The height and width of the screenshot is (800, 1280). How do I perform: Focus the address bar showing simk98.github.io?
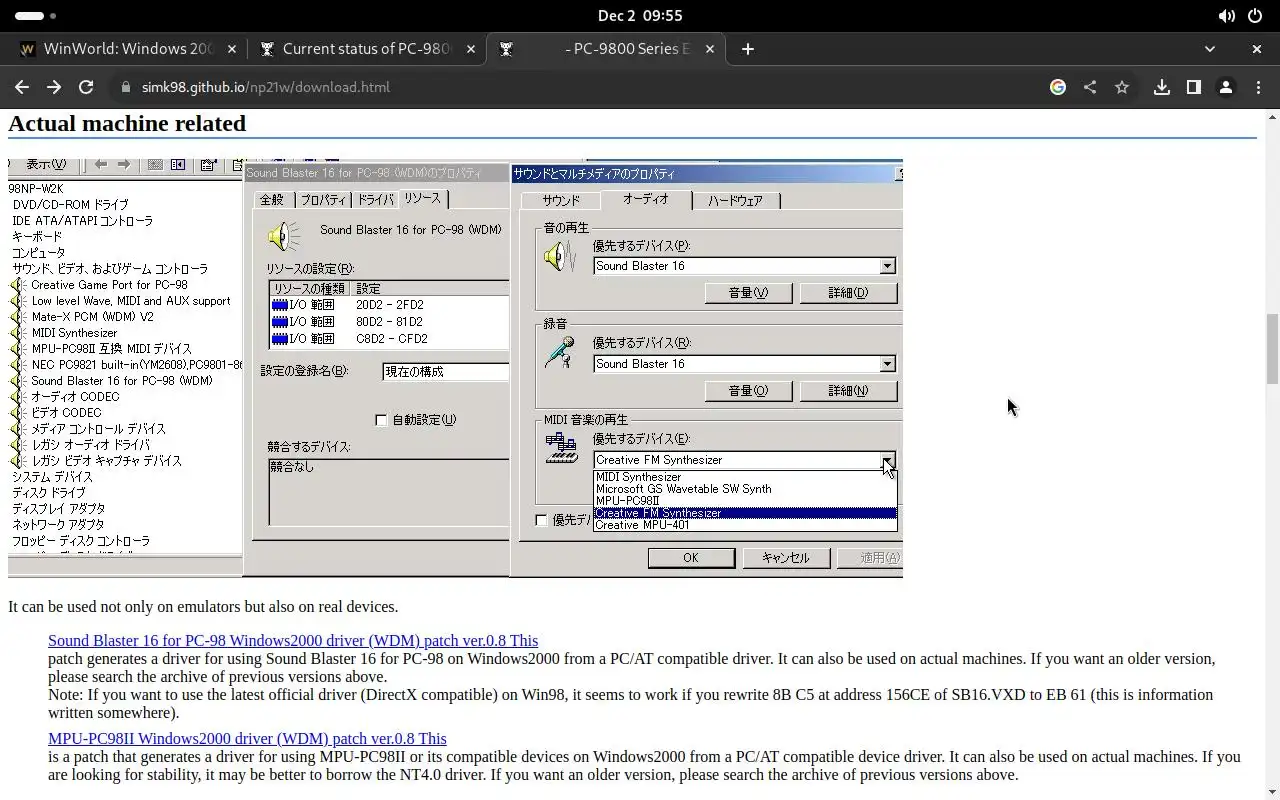(580, 87)
